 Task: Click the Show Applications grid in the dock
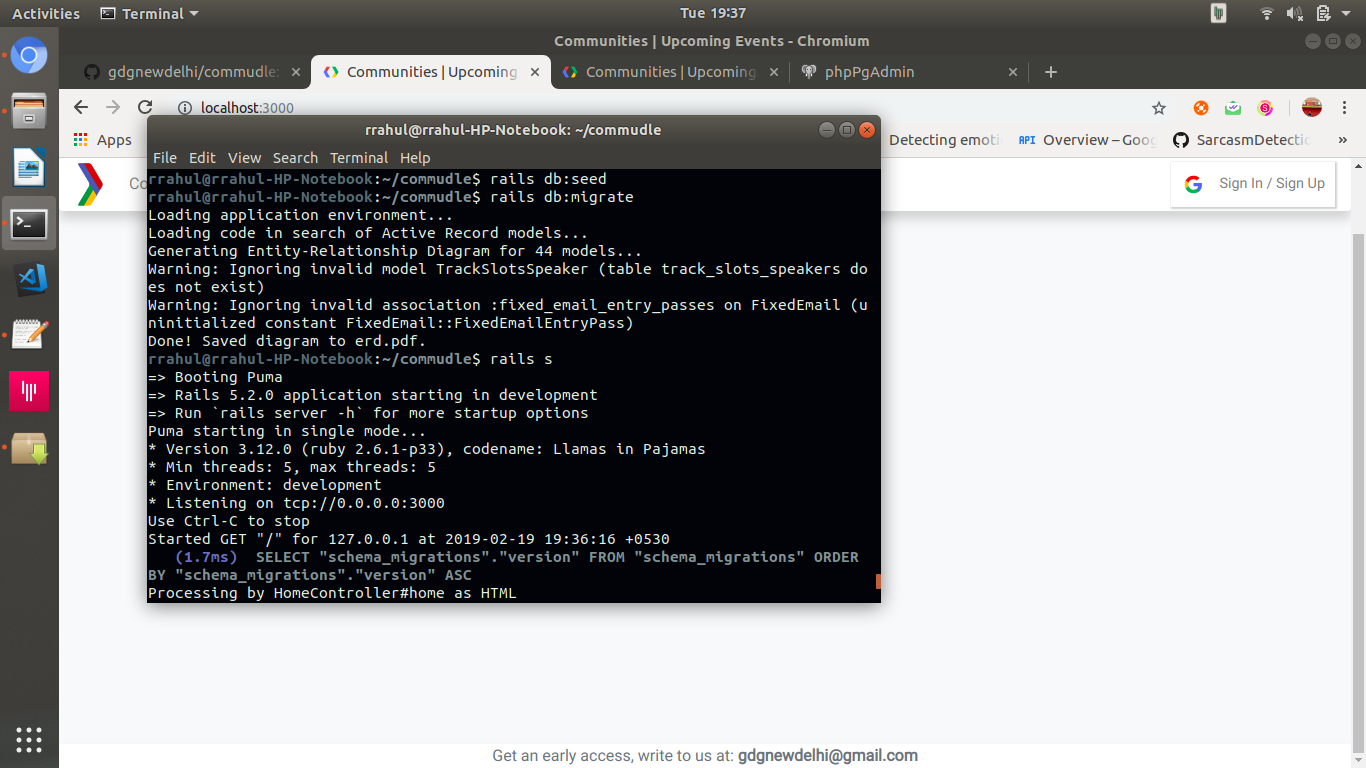click(x=29, y=740)
